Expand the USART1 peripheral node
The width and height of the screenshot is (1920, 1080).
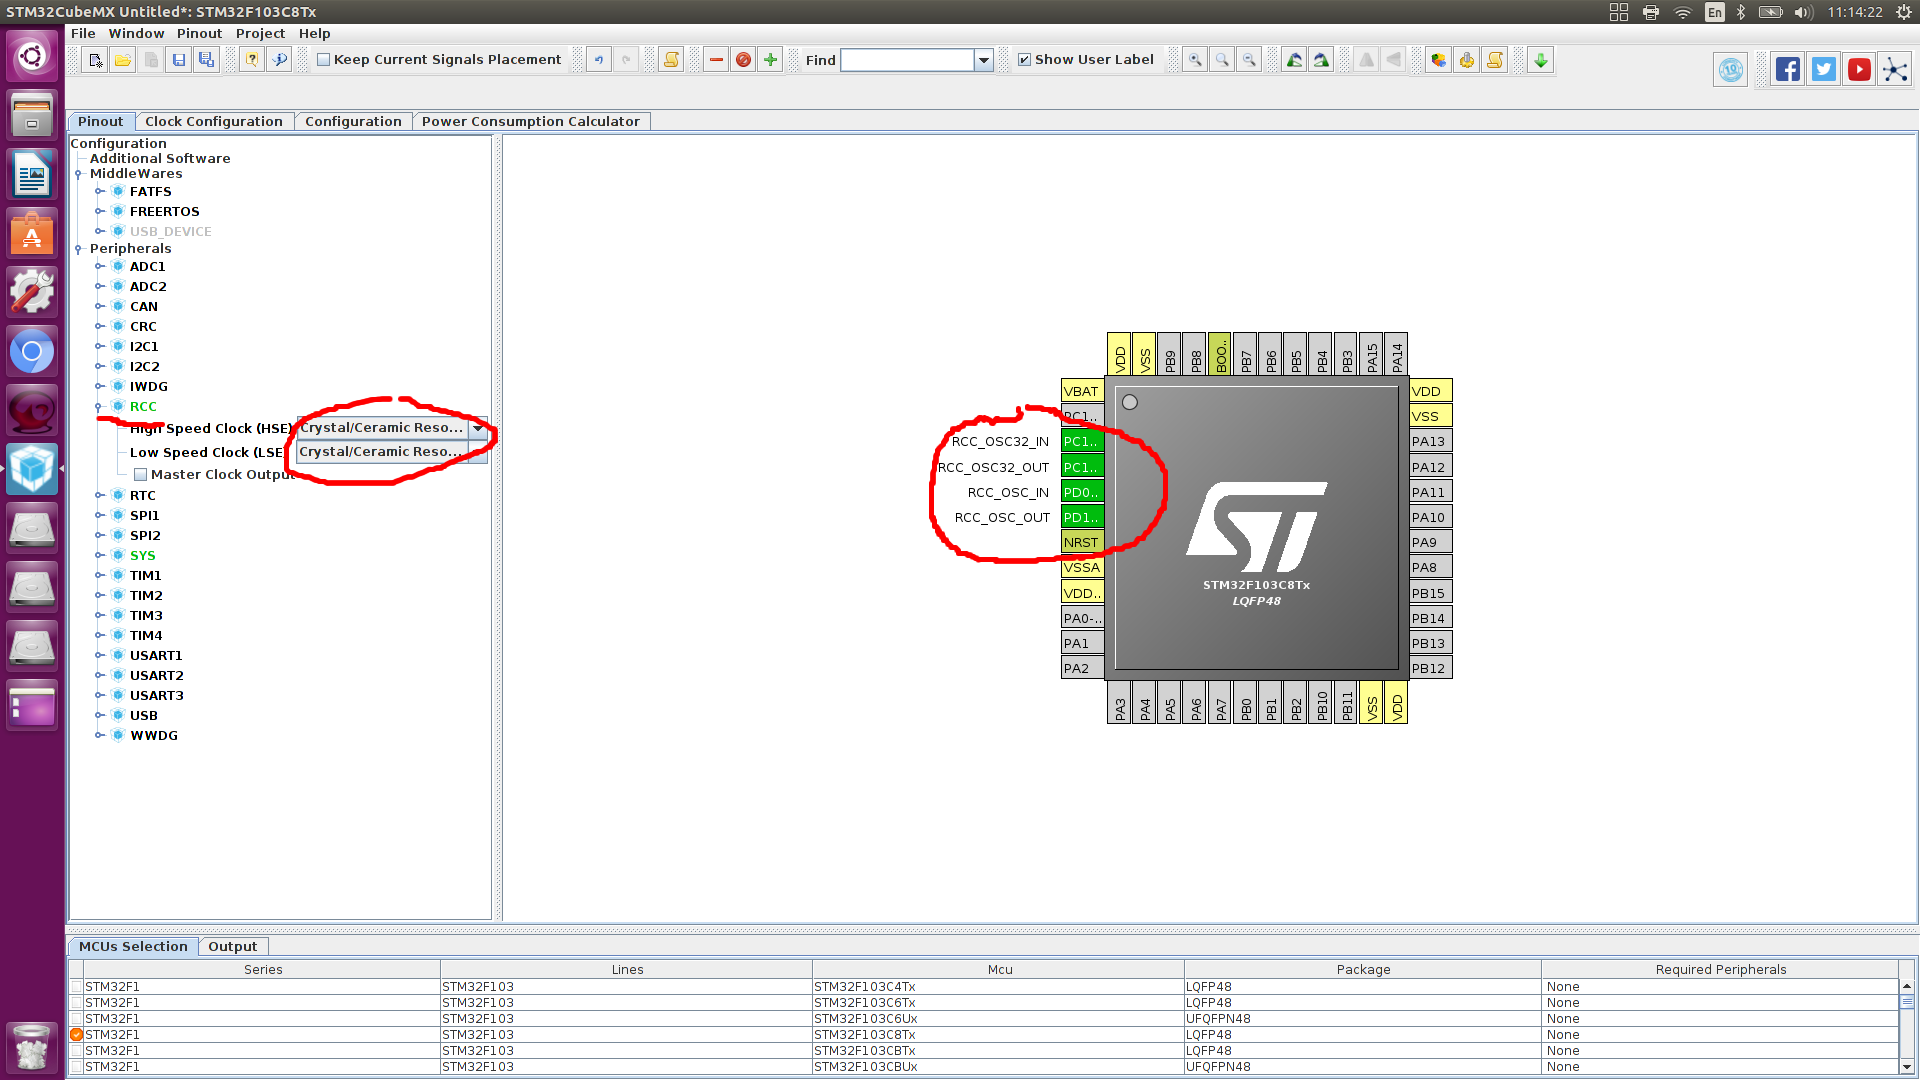100,655
